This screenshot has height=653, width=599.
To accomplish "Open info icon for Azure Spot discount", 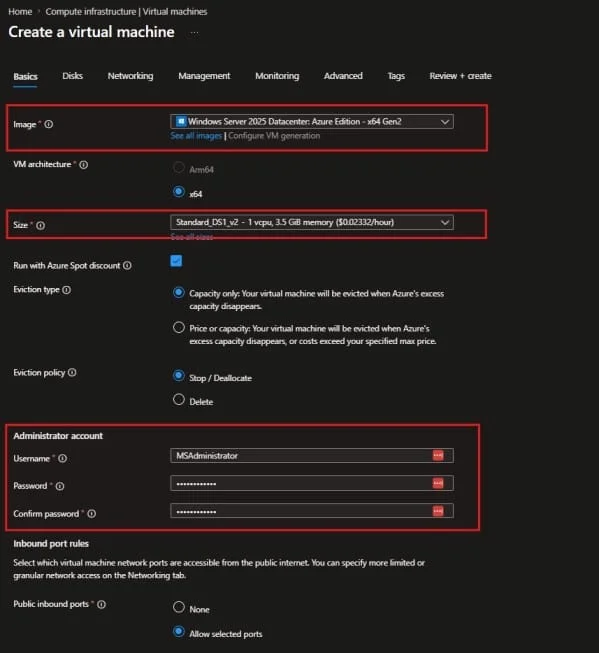I will click(127, 265).
